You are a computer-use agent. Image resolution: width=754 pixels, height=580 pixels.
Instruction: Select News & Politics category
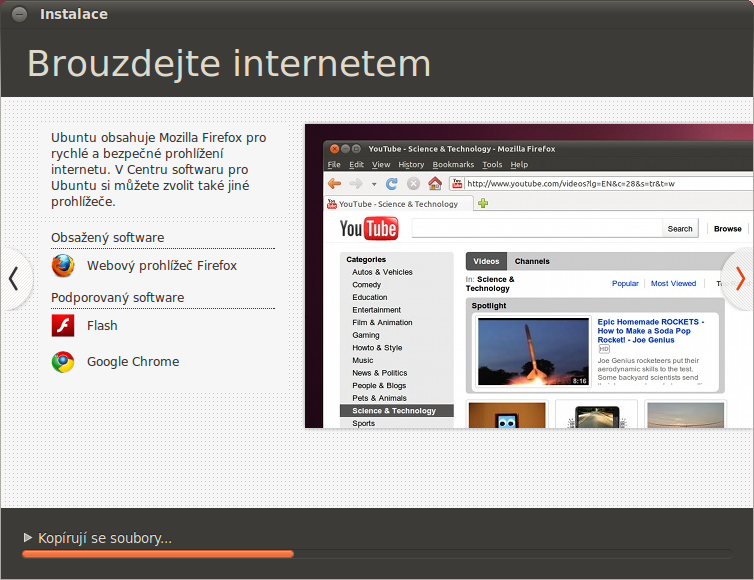point(379,373)
